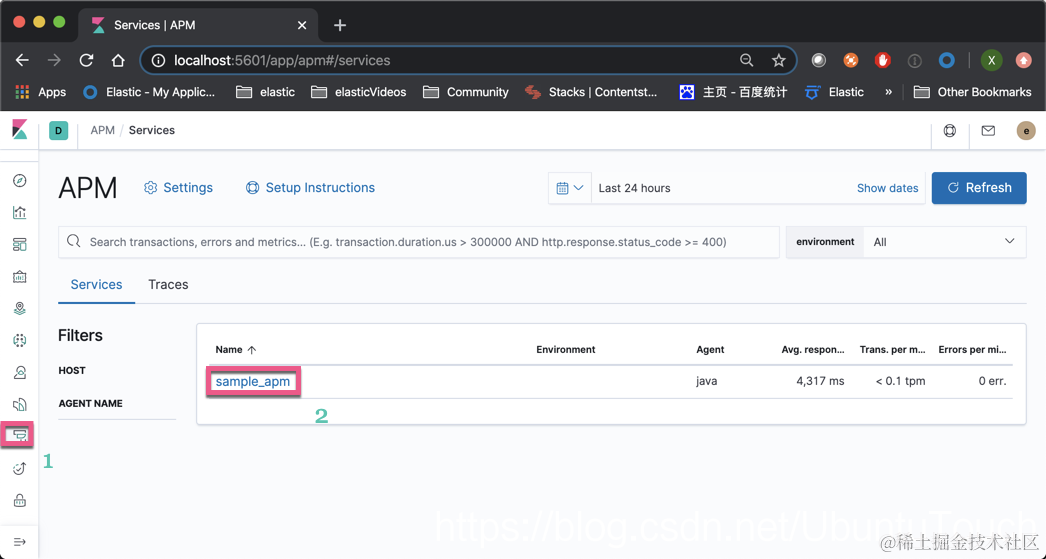Click the browser address bar URL
Image resolution: width=1046 pixels, height=559 pixels.
coord(282,61)
